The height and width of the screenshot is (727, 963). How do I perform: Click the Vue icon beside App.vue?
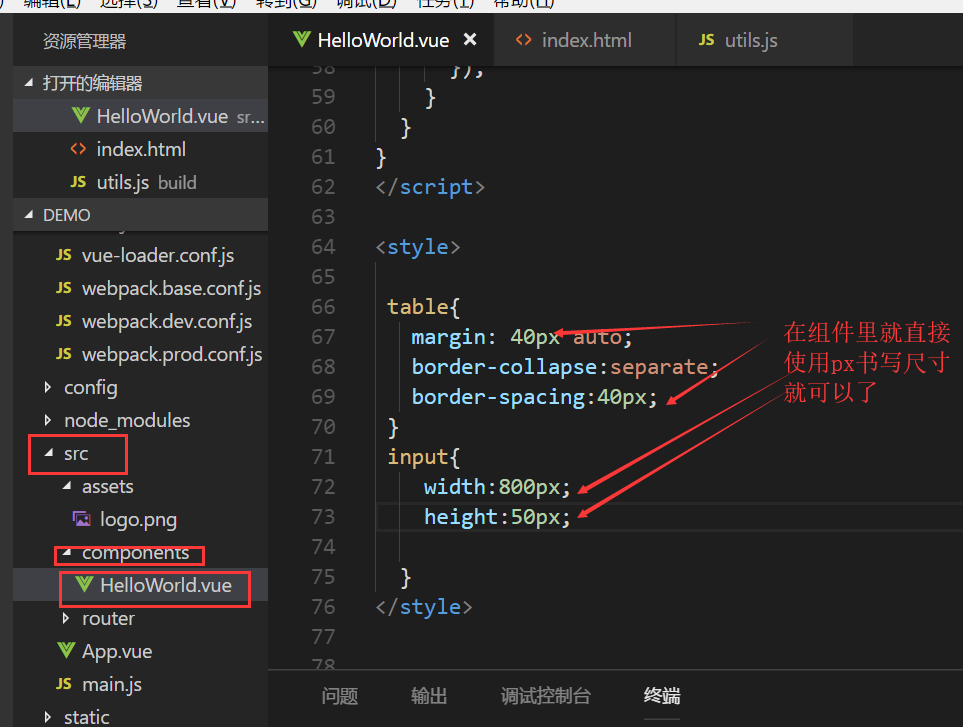[x=66, y=651]
